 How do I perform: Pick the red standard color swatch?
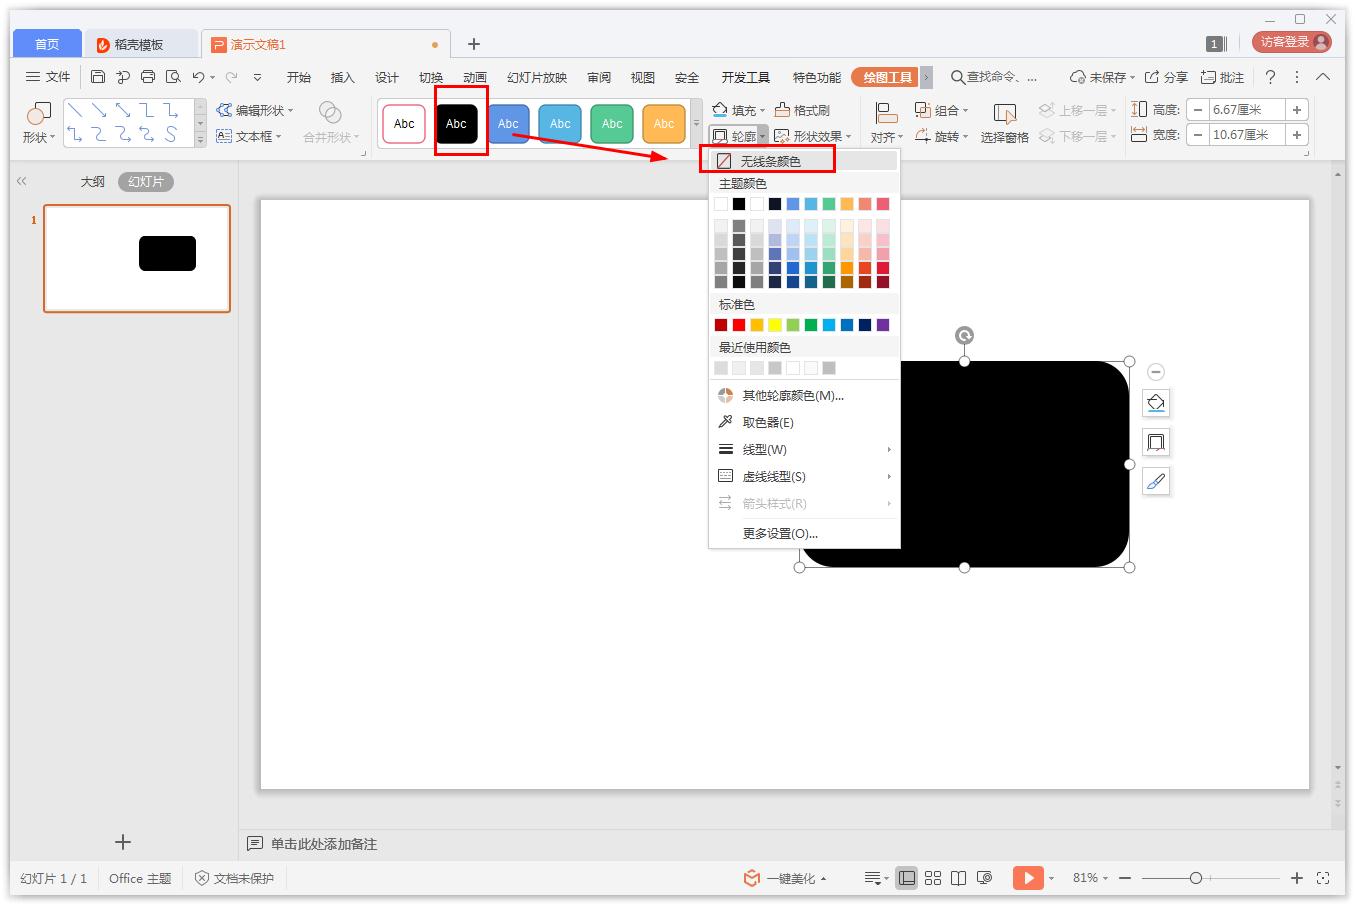(739, 325)
